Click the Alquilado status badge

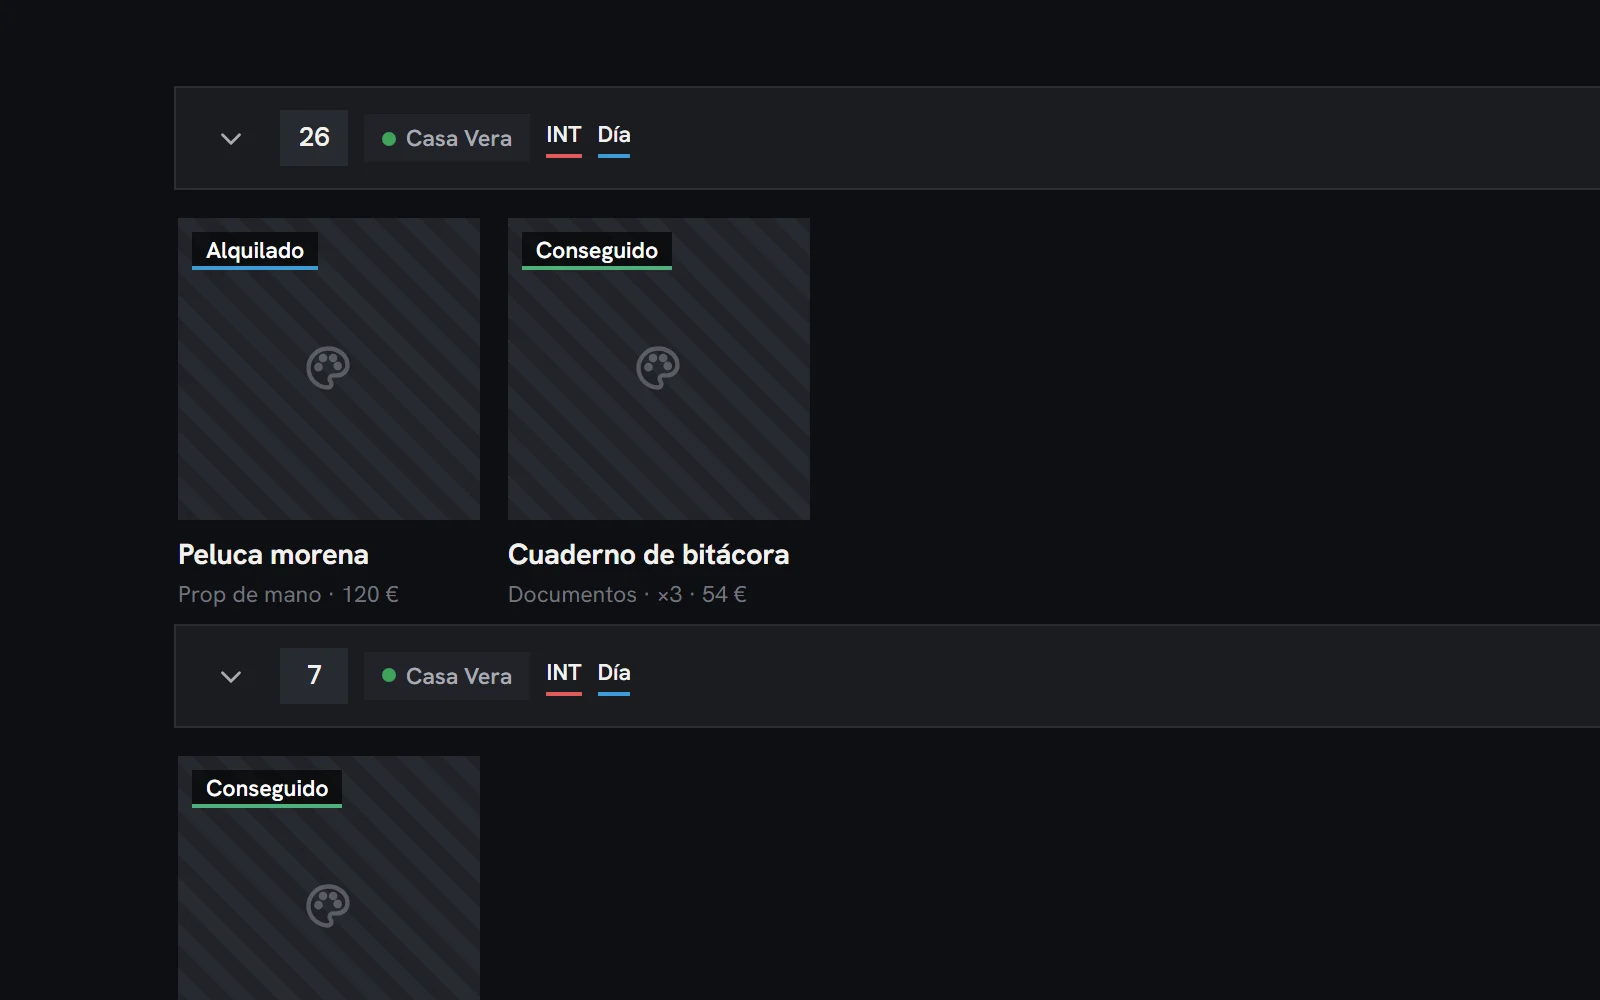pyautogui.click(x=255, y=251)
